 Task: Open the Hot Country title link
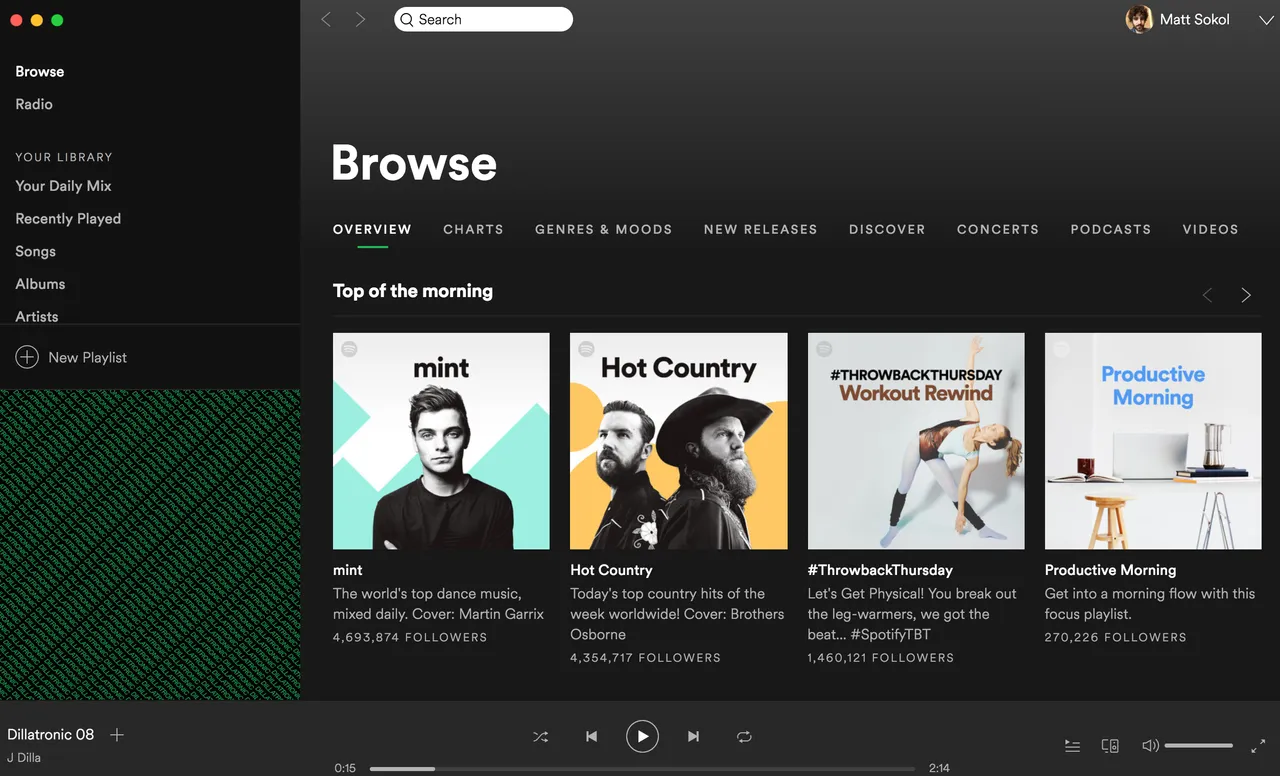tap(611, 570)
